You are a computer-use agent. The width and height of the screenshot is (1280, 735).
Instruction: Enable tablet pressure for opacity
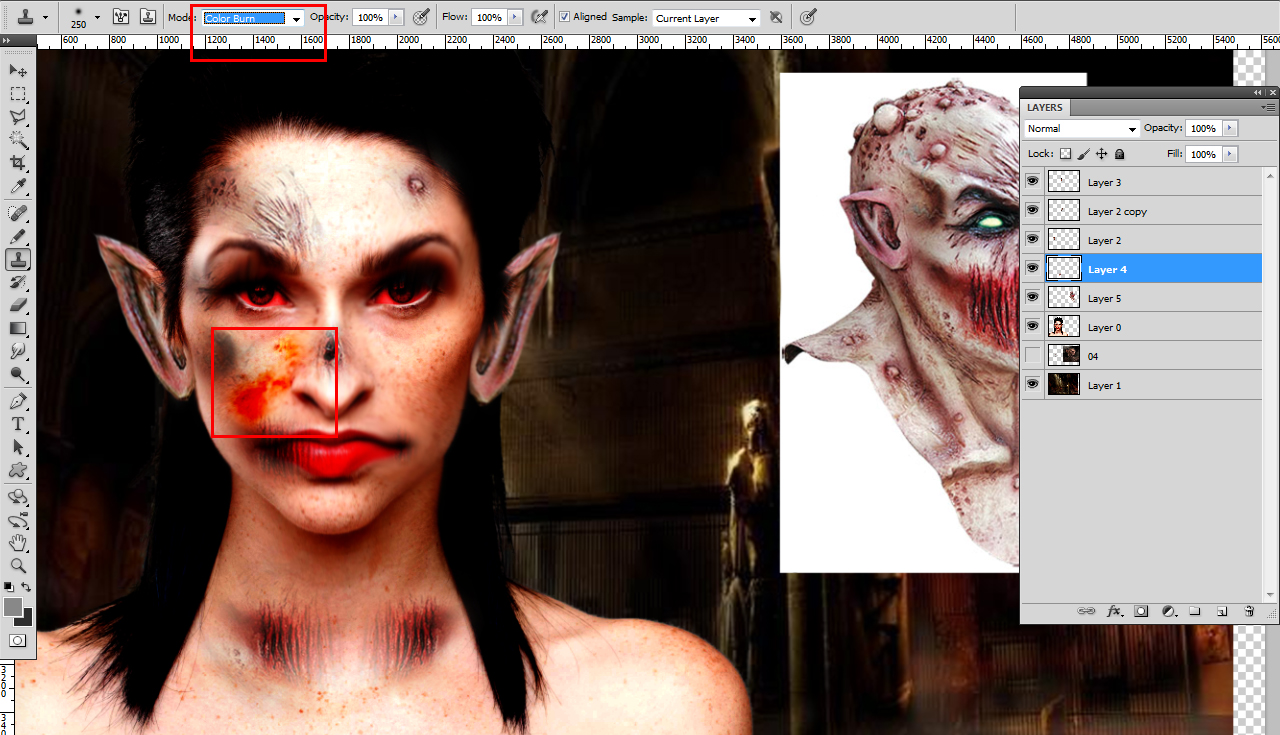point(422,17)
